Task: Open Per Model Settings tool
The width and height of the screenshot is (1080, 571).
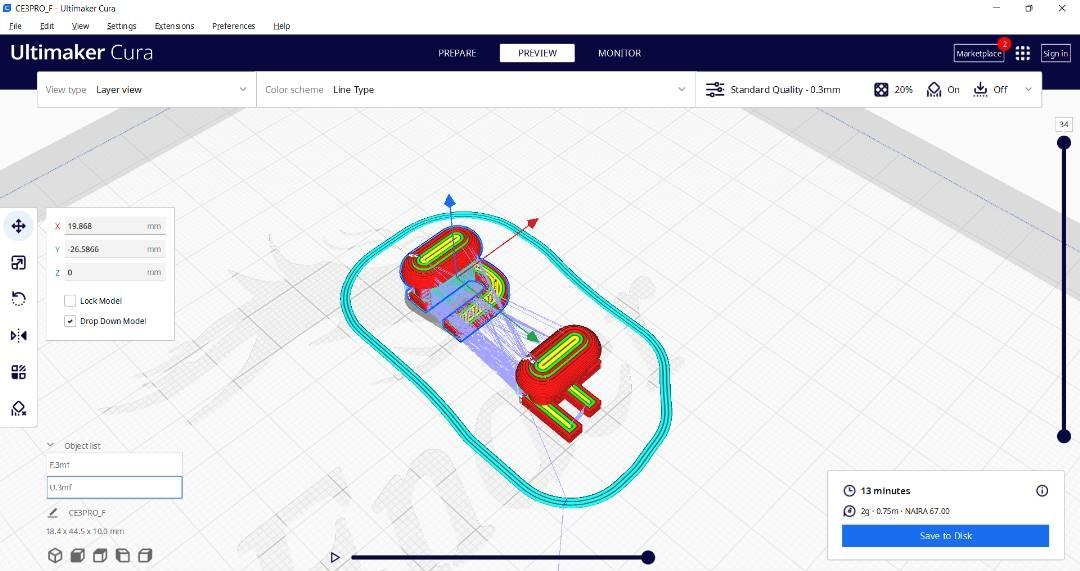Action: point(19,372)
